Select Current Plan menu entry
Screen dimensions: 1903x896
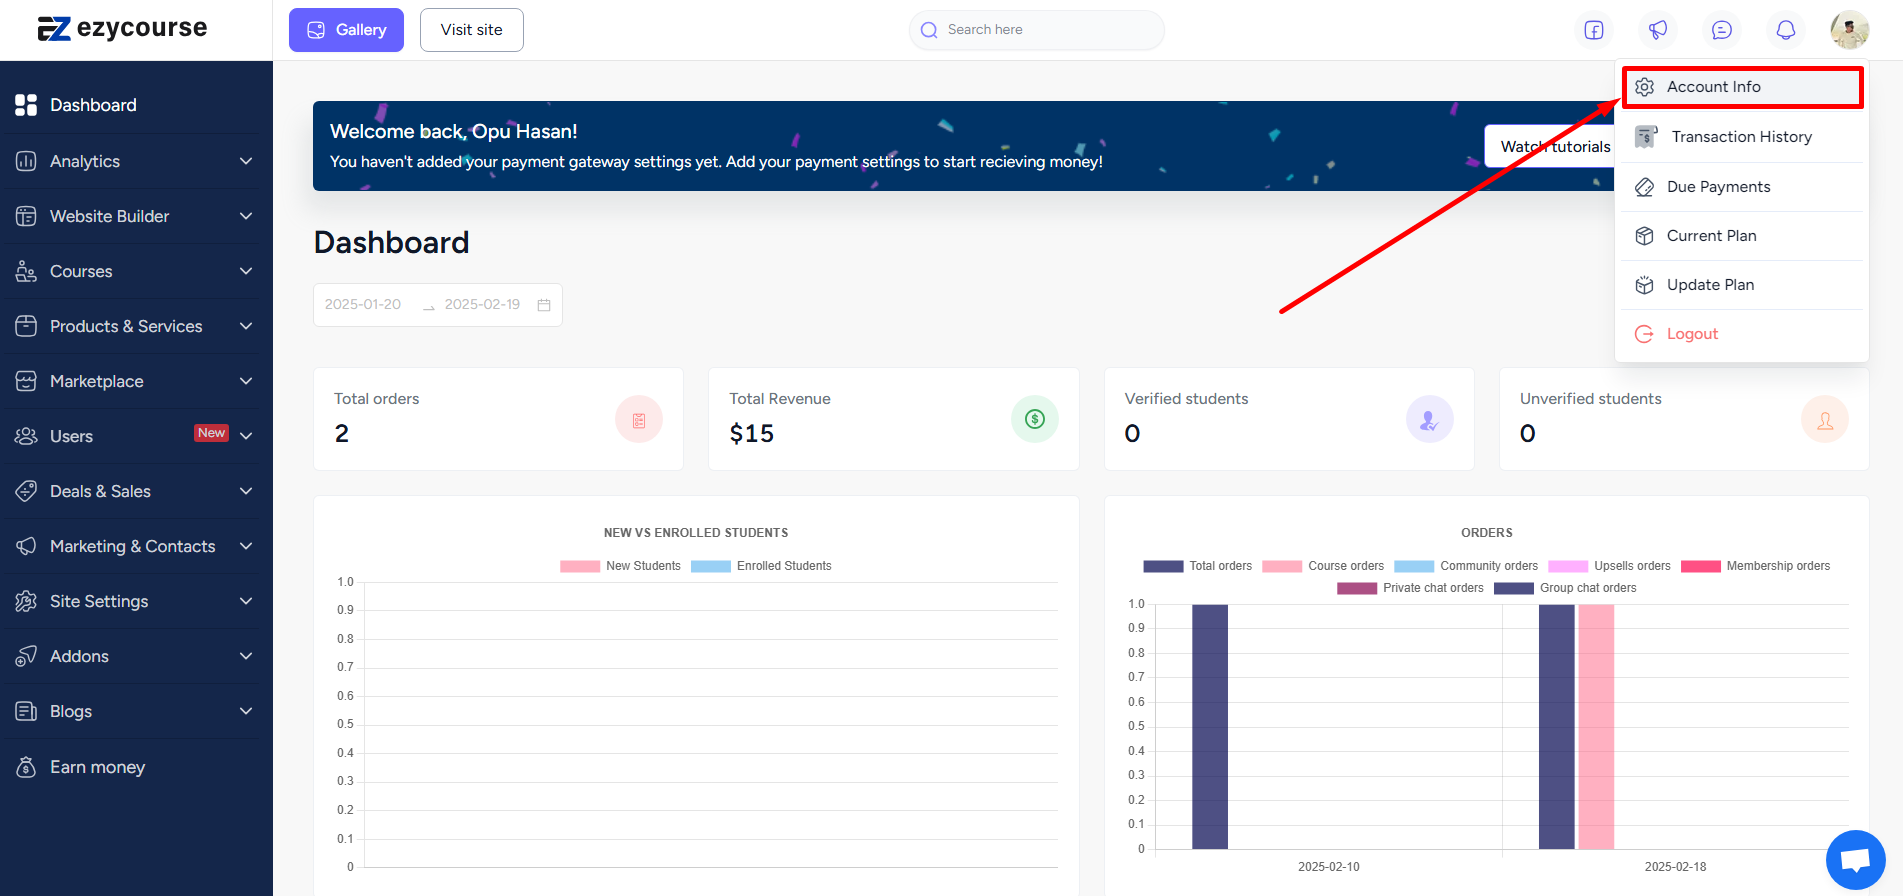pyautogui.click(x=1742, y=236)
